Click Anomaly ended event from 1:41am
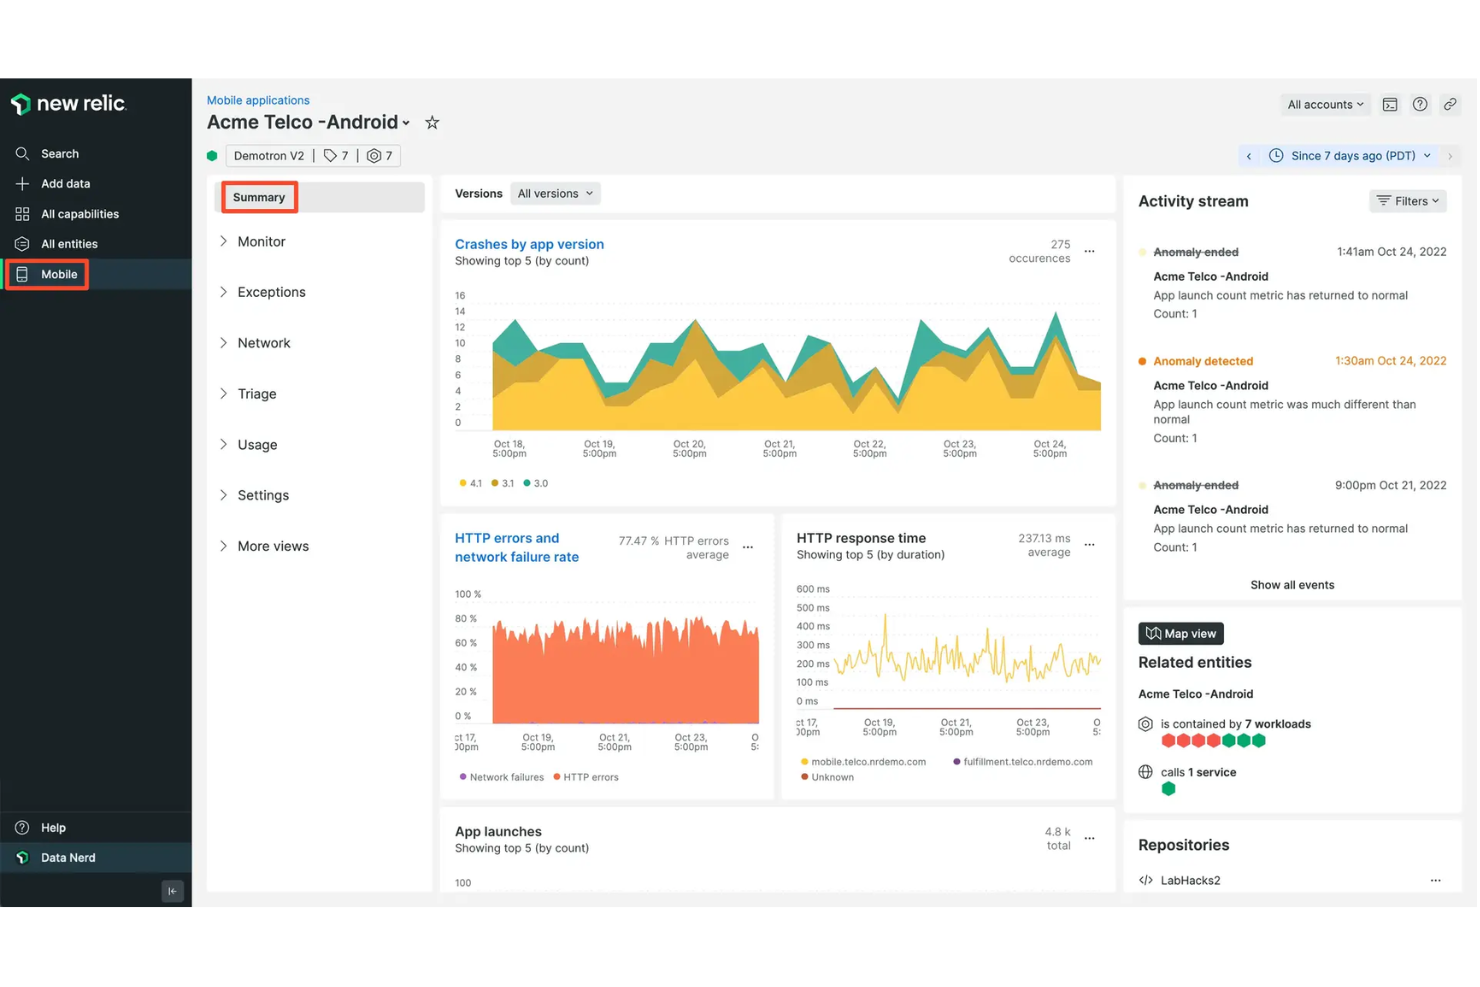 click(1196, 252)
